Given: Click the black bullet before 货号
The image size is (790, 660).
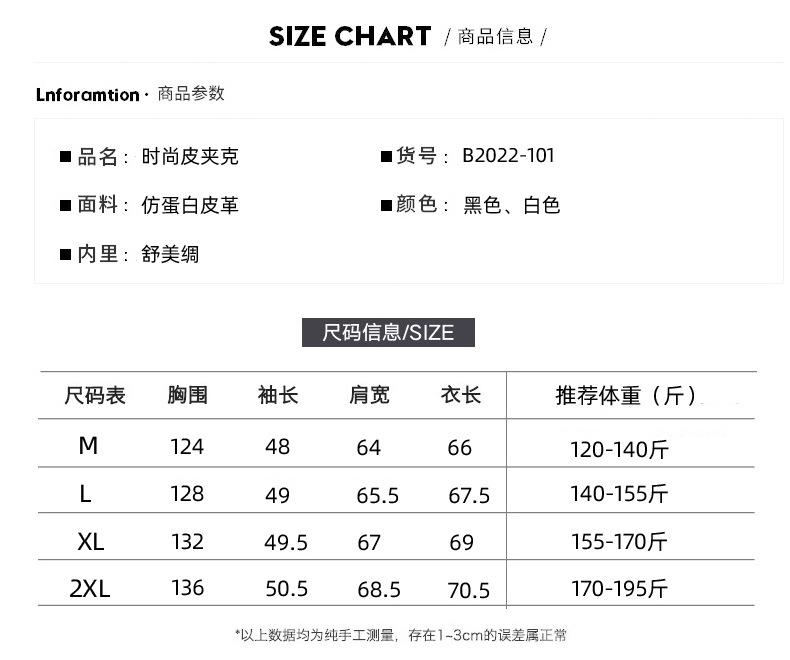Looking at the screenshot, I should (x=385, y=157).
